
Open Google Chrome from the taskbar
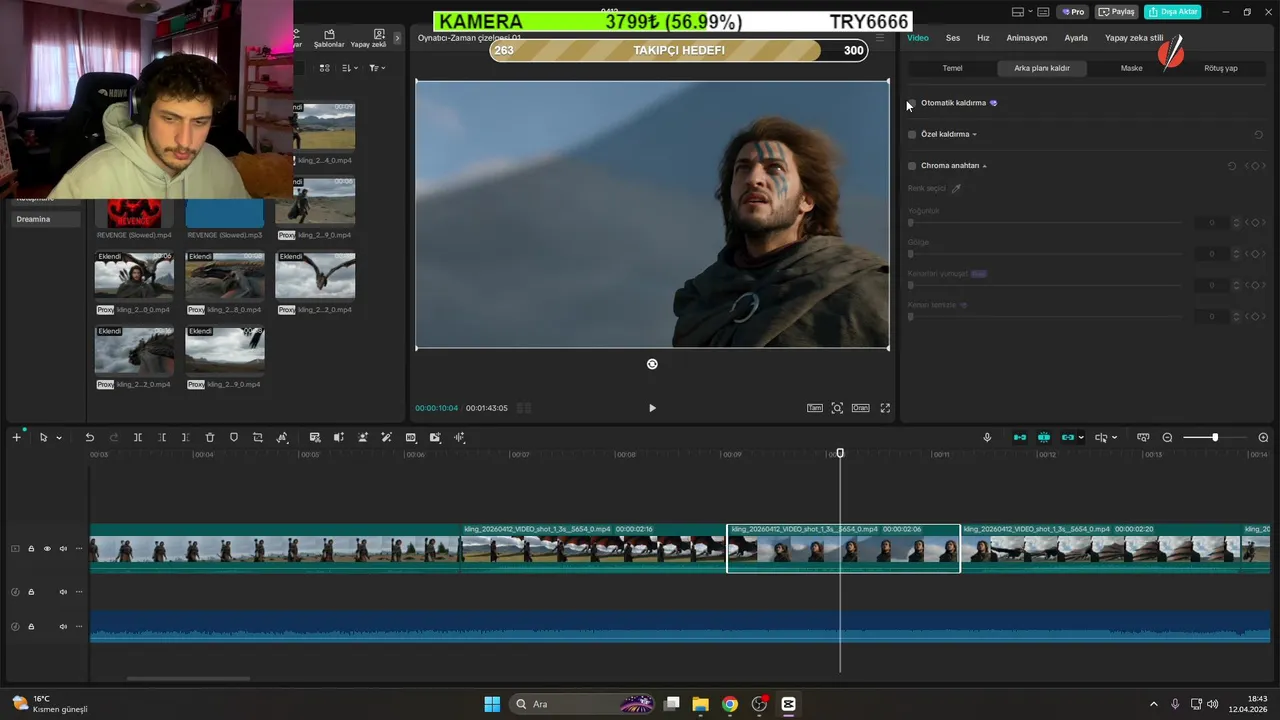click(x=730, y=704)
